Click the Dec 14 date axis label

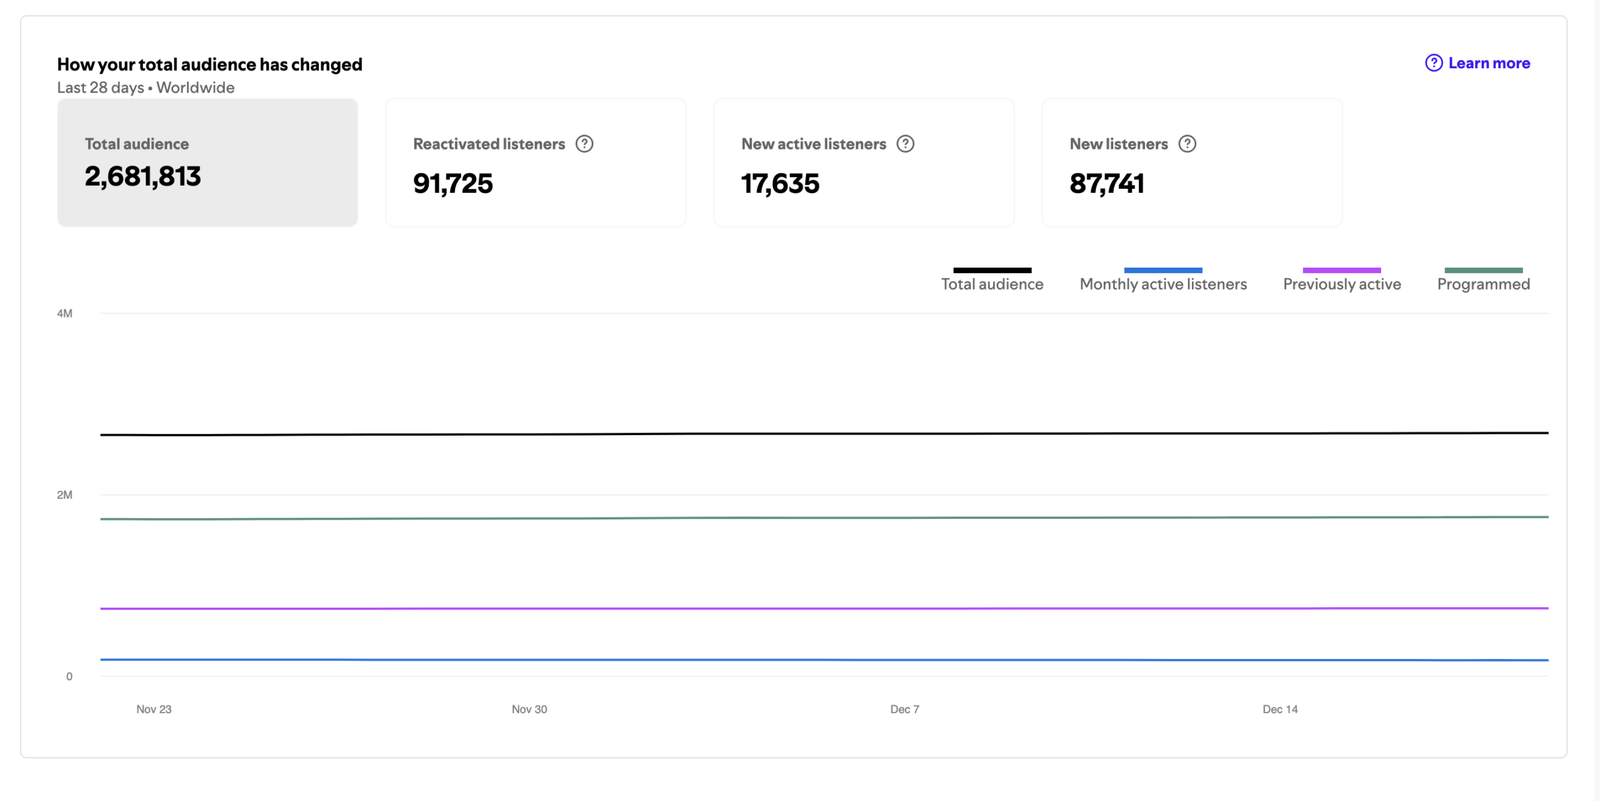pyautogui.click(x=1279, y=709)
